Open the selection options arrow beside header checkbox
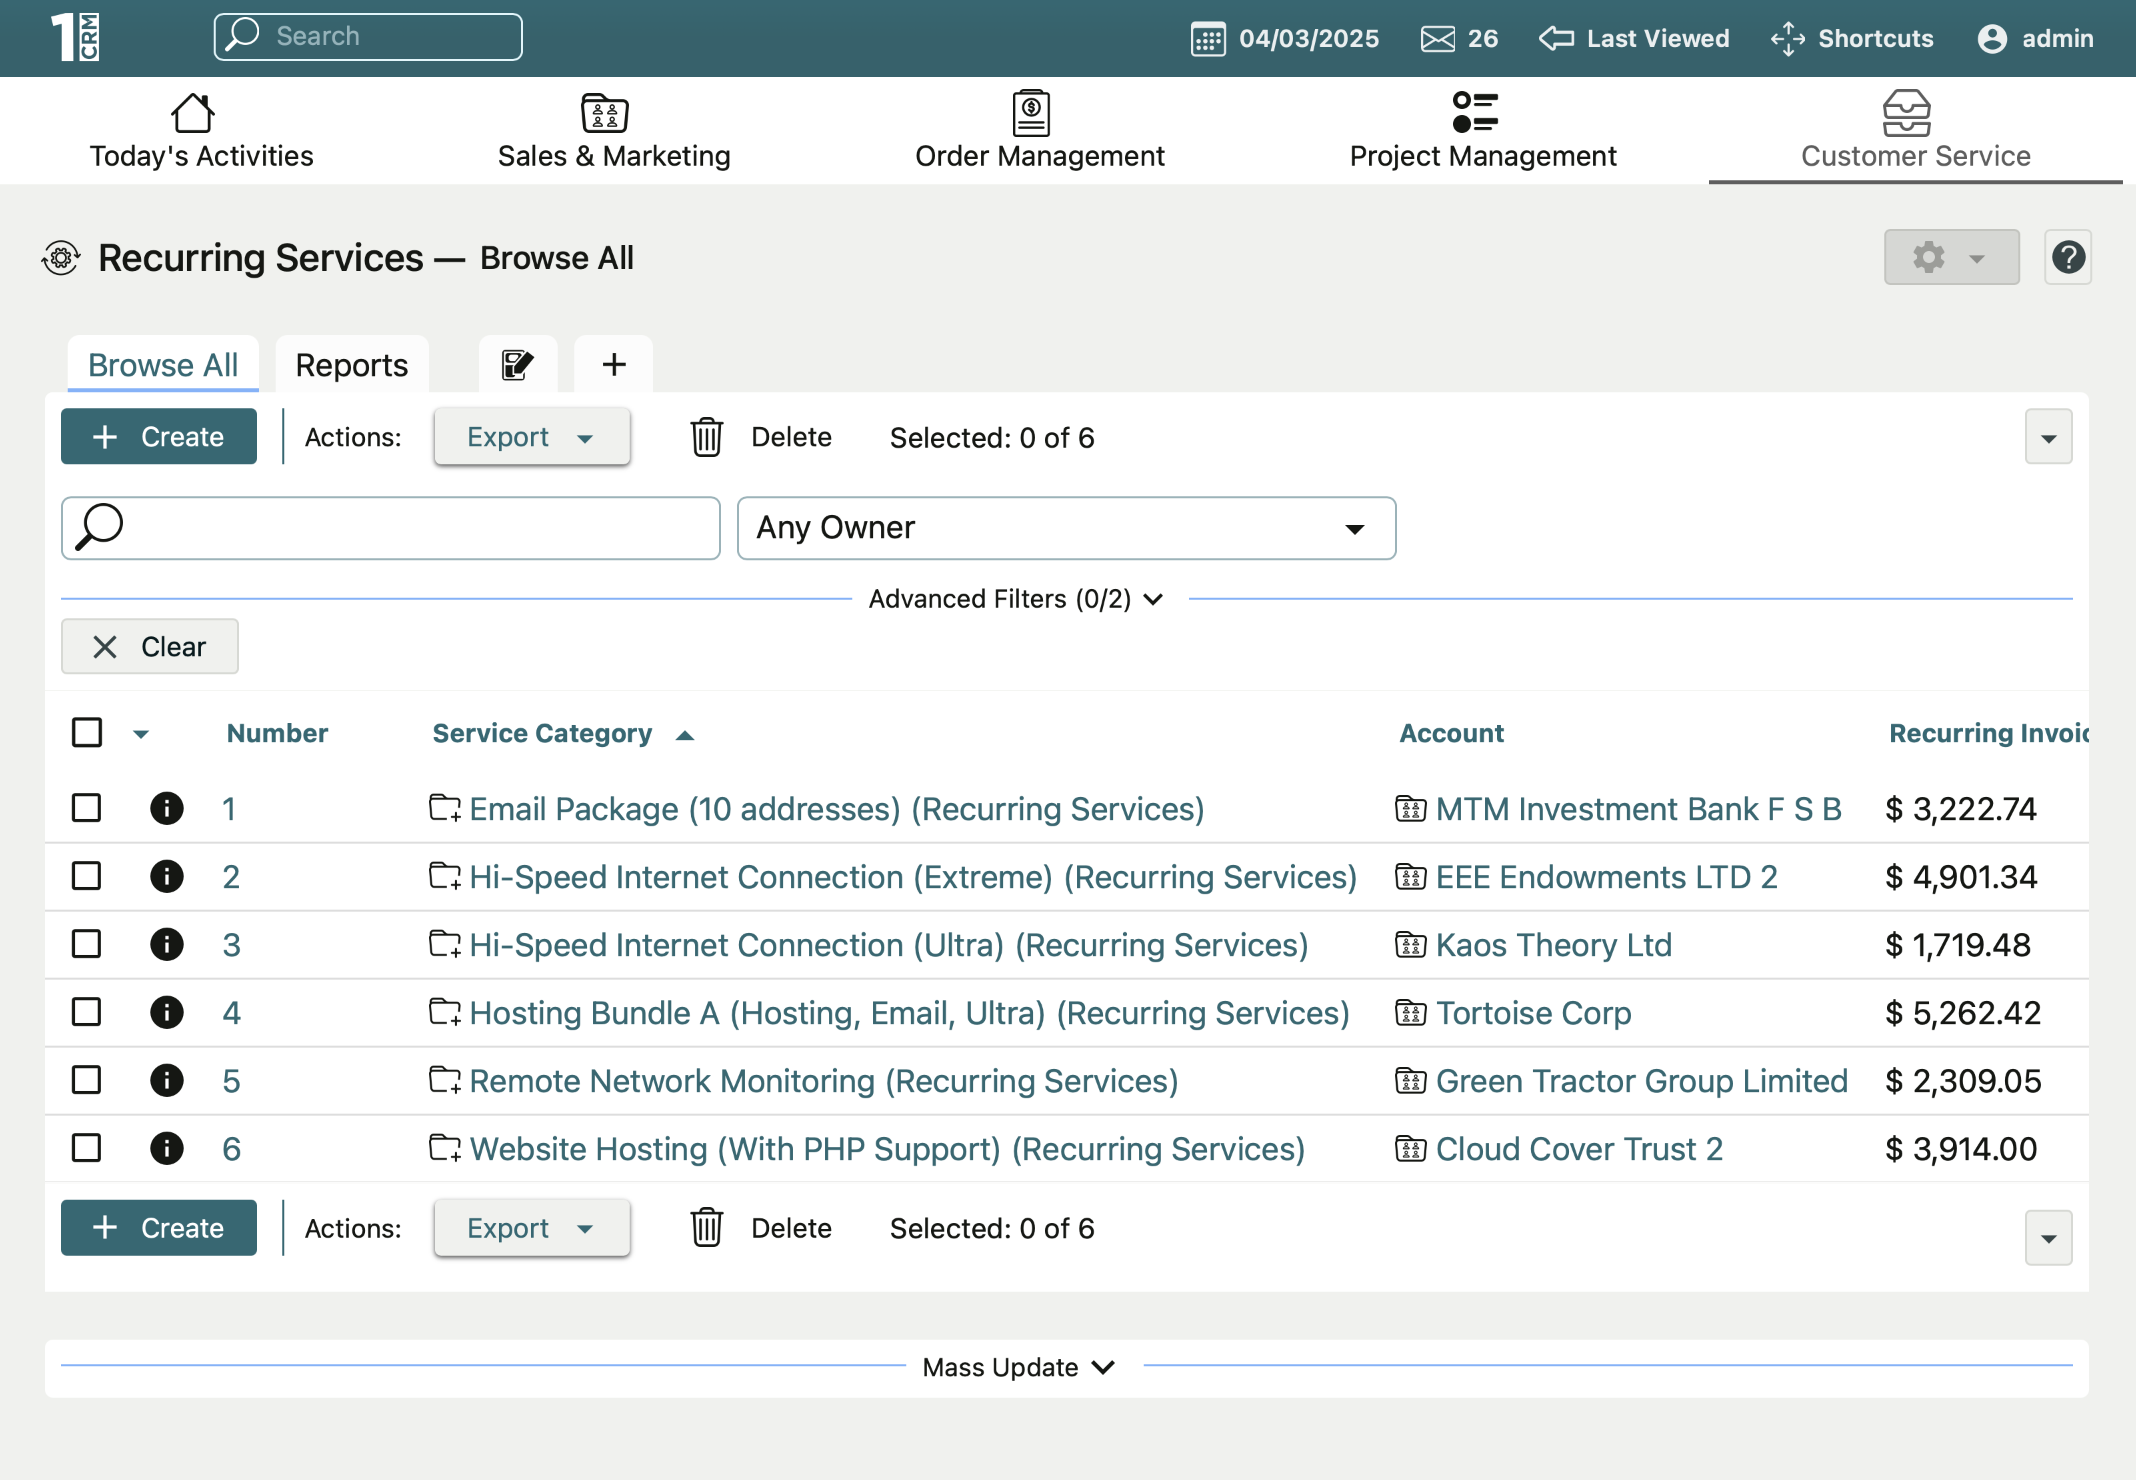Viewport: 2136px width, 1480px height. click(x=141, y=734)
